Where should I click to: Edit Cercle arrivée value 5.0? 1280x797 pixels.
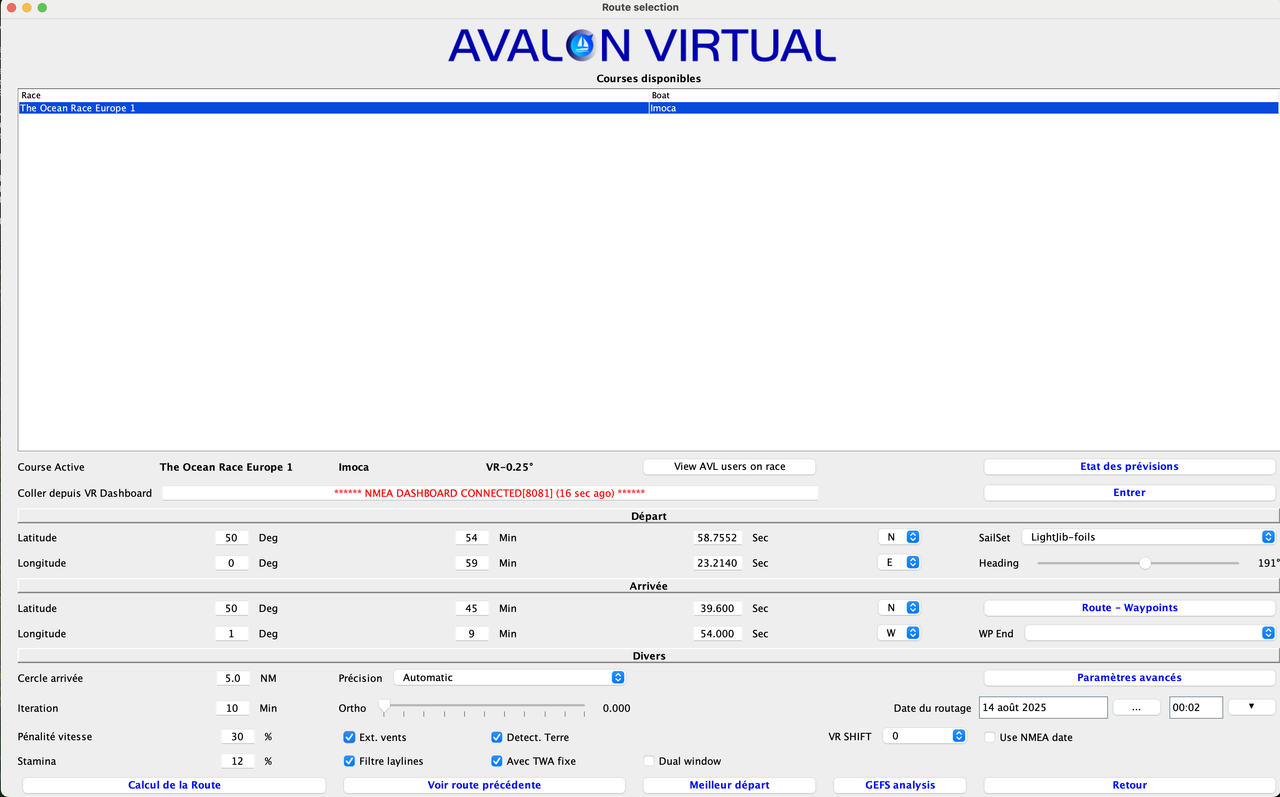pyautogui.click(x=233, y=678)
